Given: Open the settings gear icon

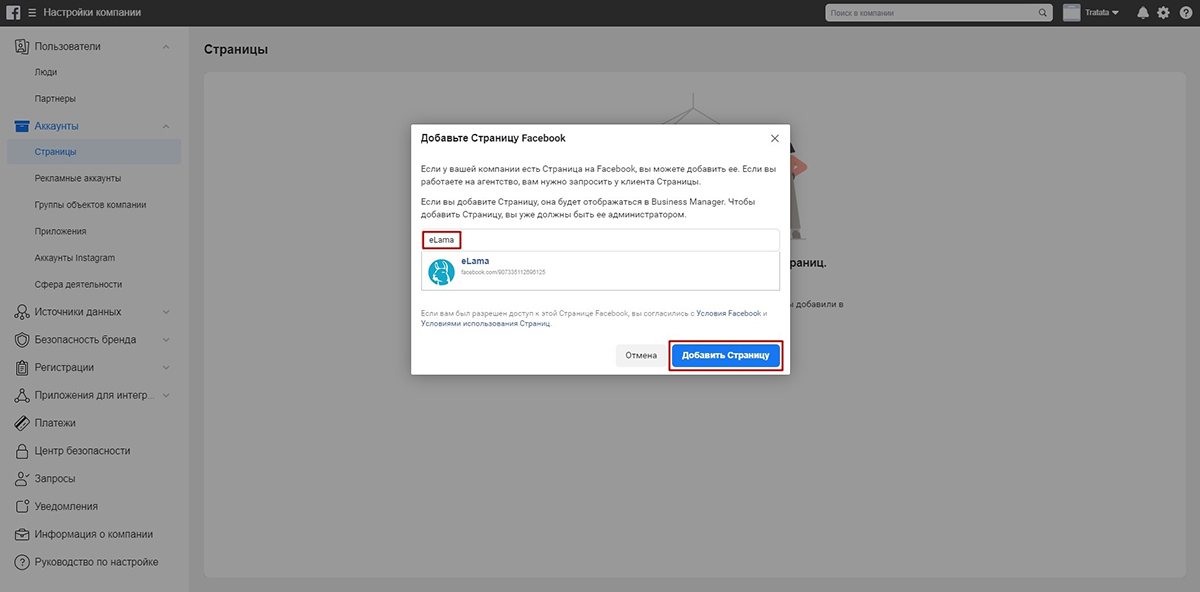Looking at the screenshot, I should (x=1163, y=13).
